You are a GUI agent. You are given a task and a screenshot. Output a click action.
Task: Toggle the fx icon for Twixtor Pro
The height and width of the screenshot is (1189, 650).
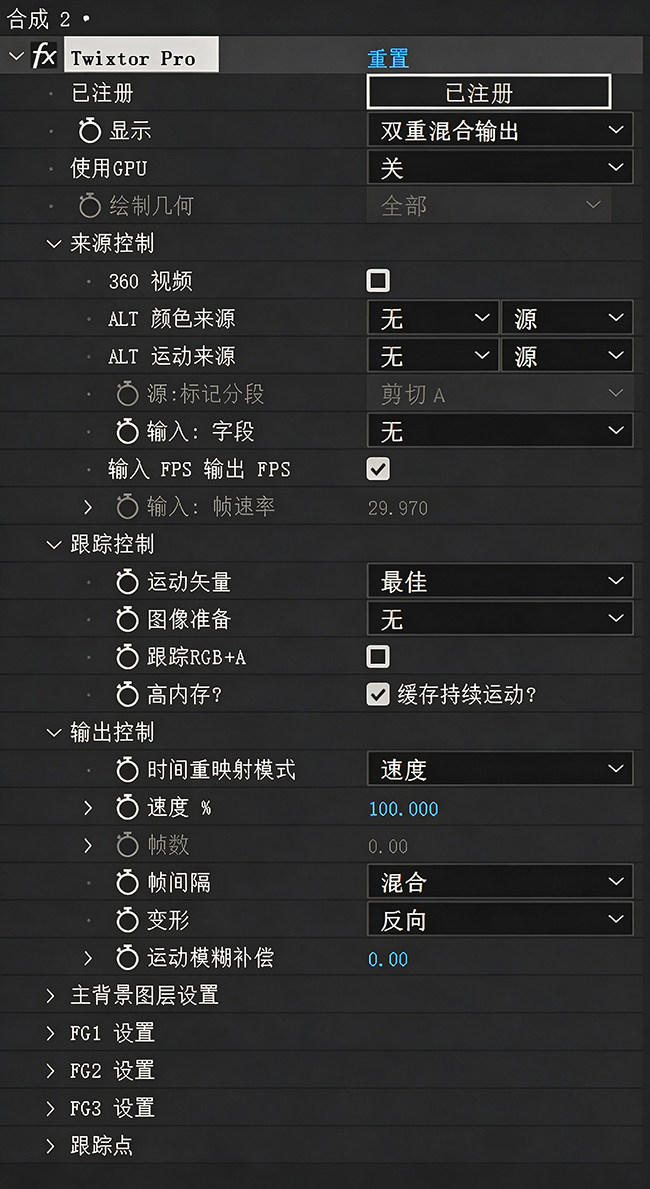(x=44, y=55)
